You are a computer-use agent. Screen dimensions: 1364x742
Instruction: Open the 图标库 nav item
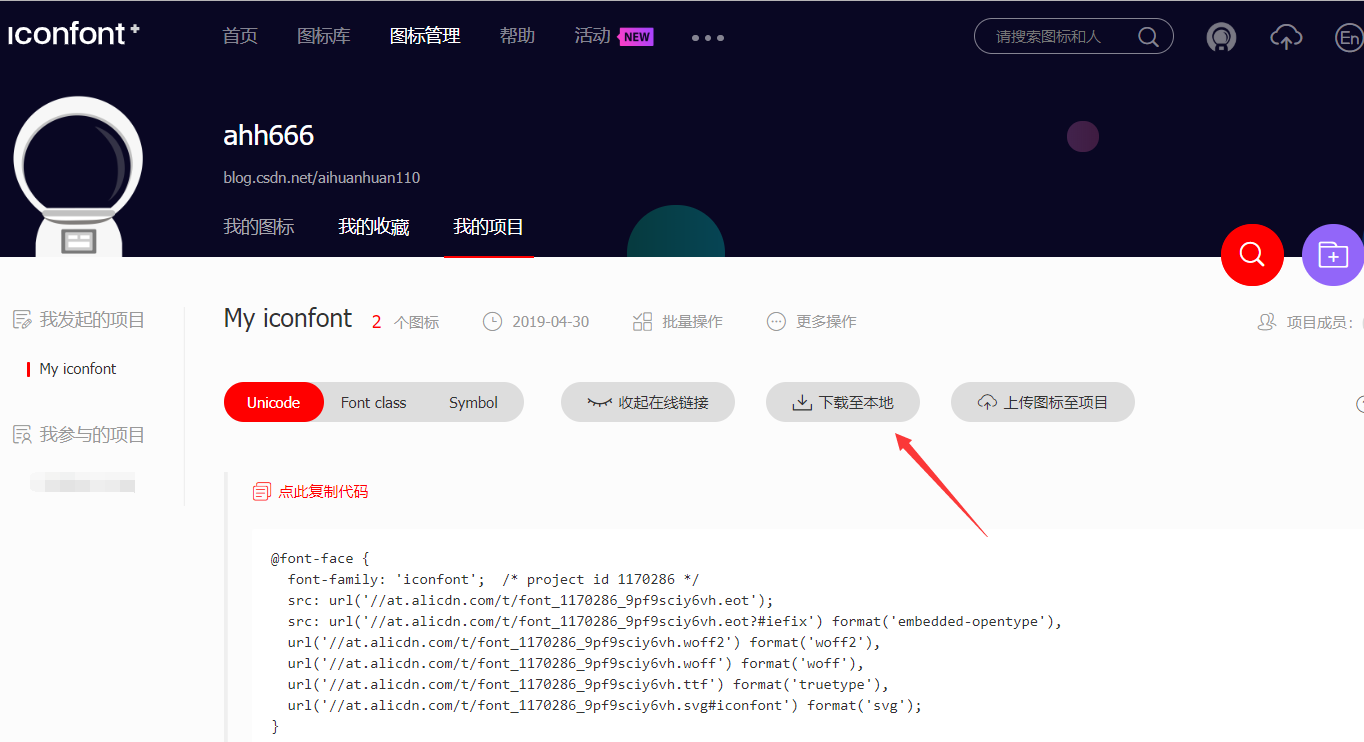pyautogui.click(x=324, y=36)
